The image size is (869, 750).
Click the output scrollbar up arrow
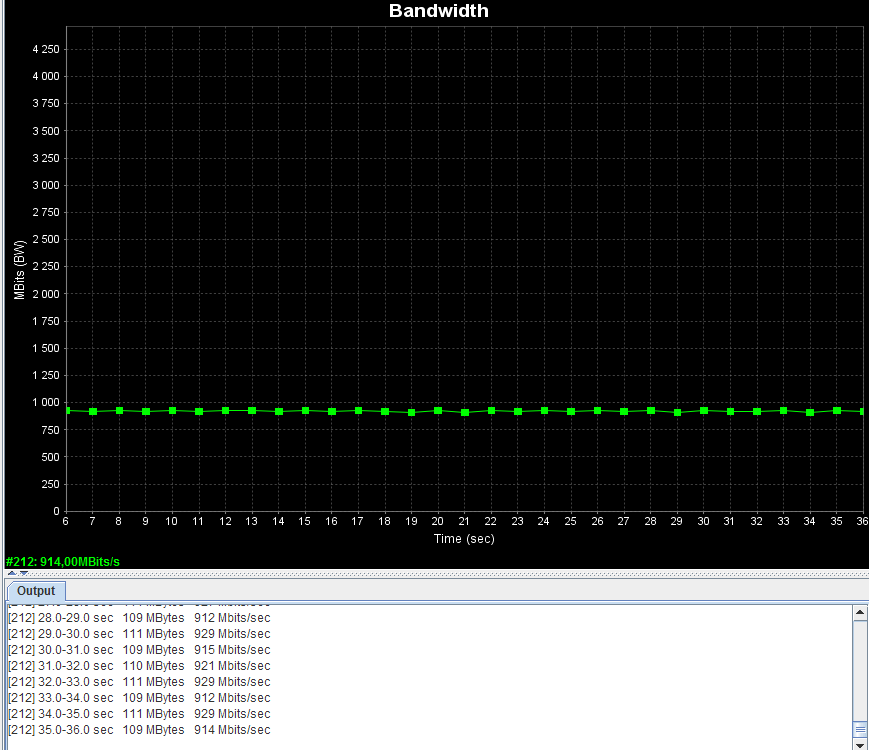[860, 613]
